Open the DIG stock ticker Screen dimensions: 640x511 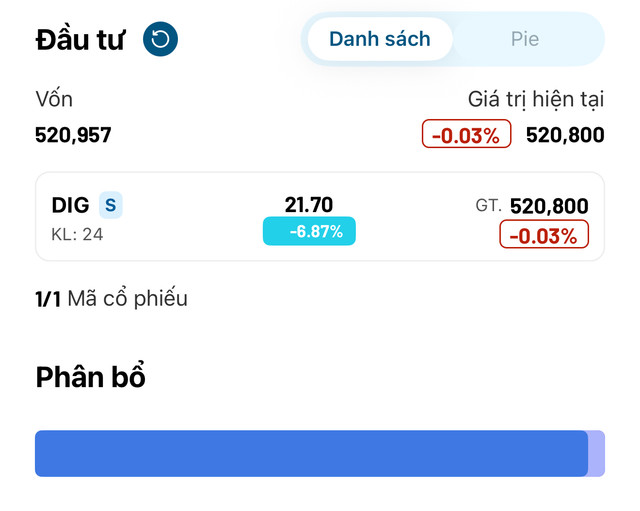pyautogui.click(x=70, y=205)
